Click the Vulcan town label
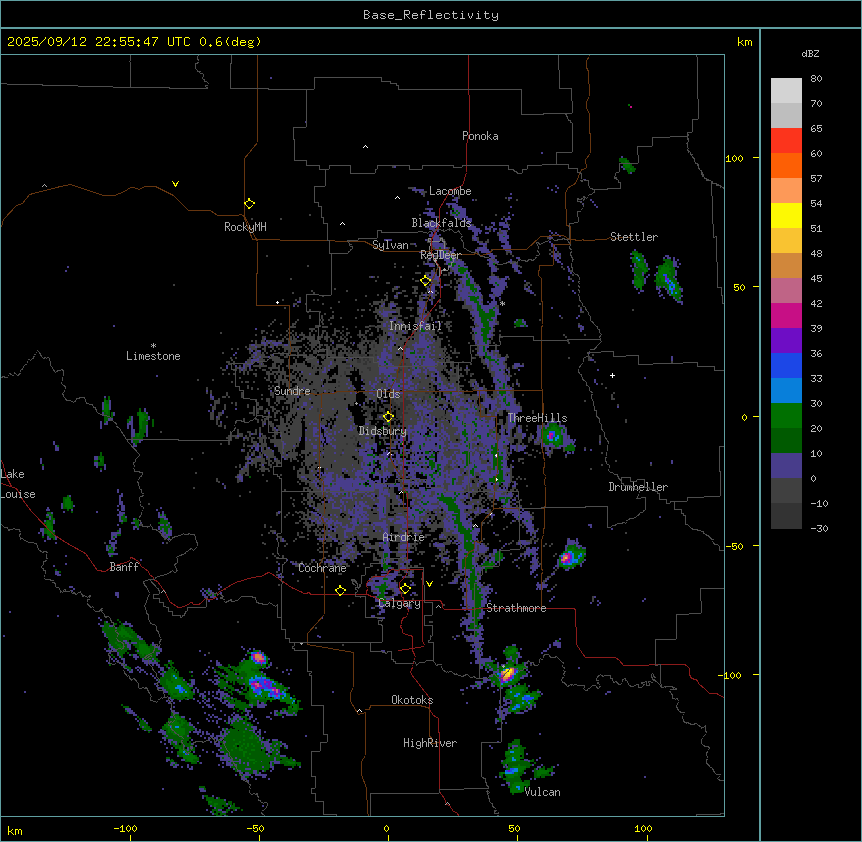Screen dimensions: 862x842 pyautogui.click(x=543, y=792)
